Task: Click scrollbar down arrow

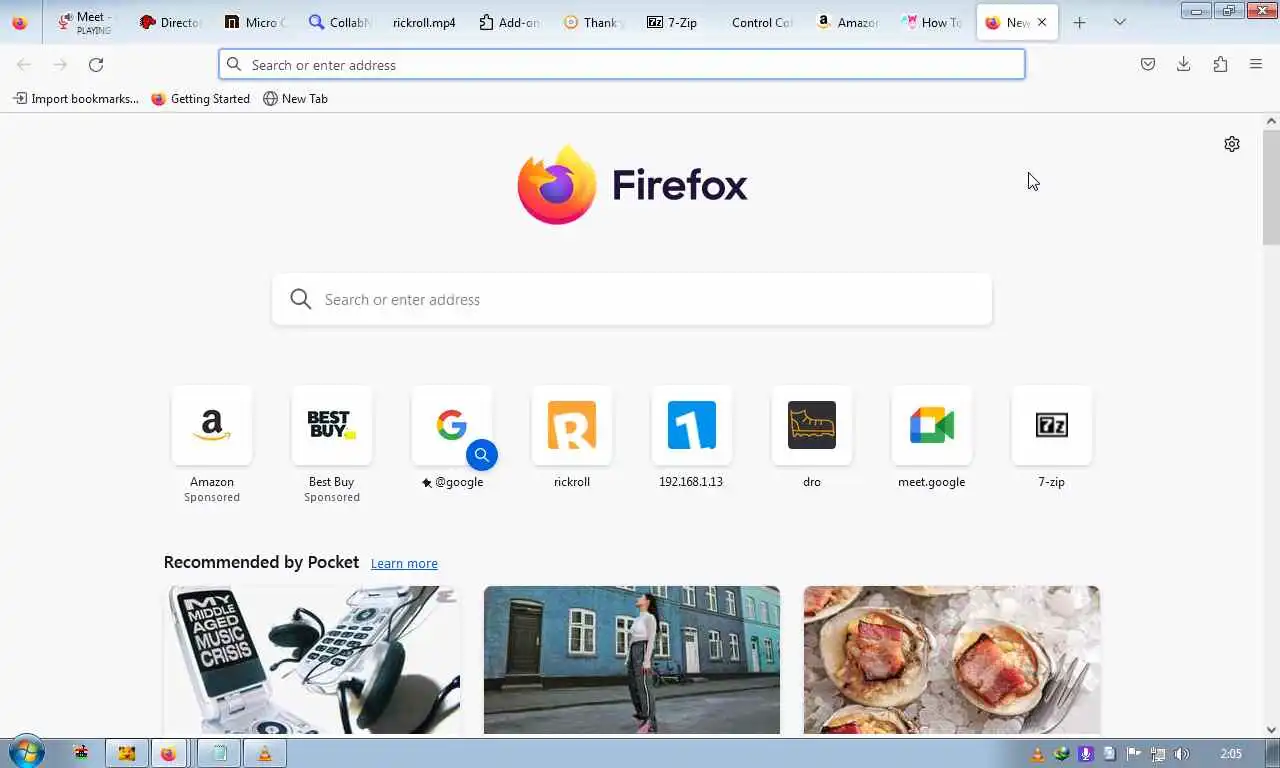Action: pyautogui.click(x=1271, y=730)
